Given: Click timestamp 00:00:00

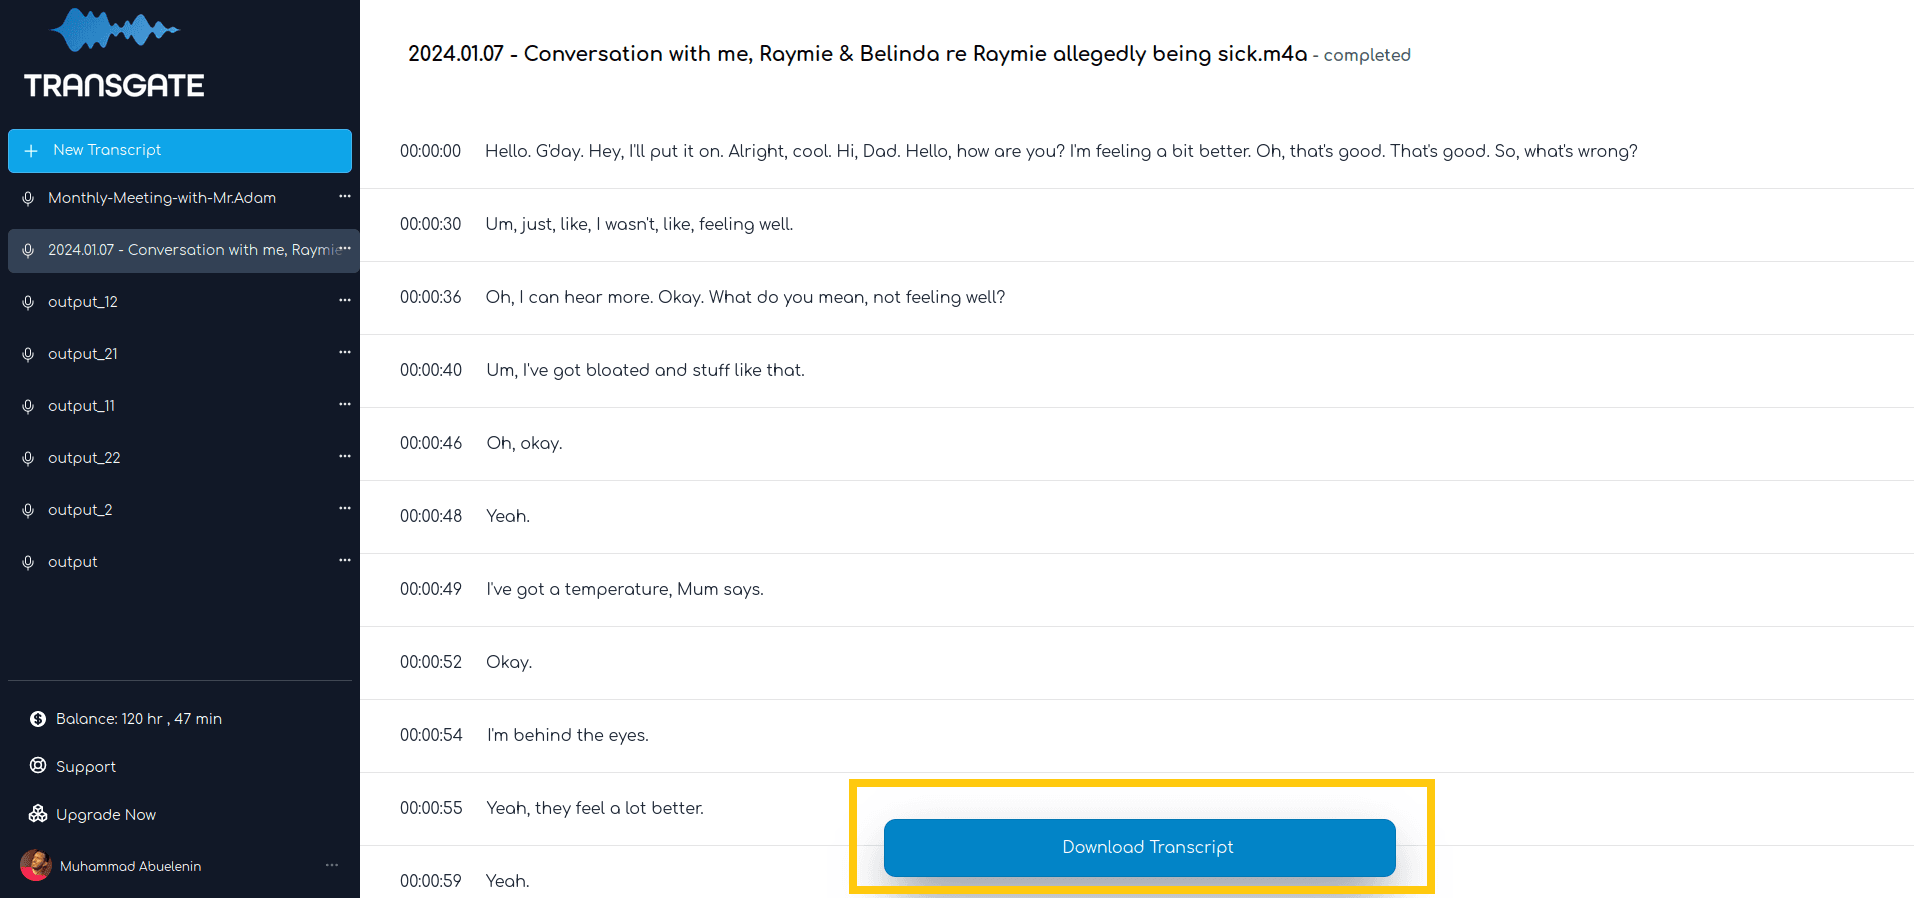Looking at the screenshot, I should [431, 151].
